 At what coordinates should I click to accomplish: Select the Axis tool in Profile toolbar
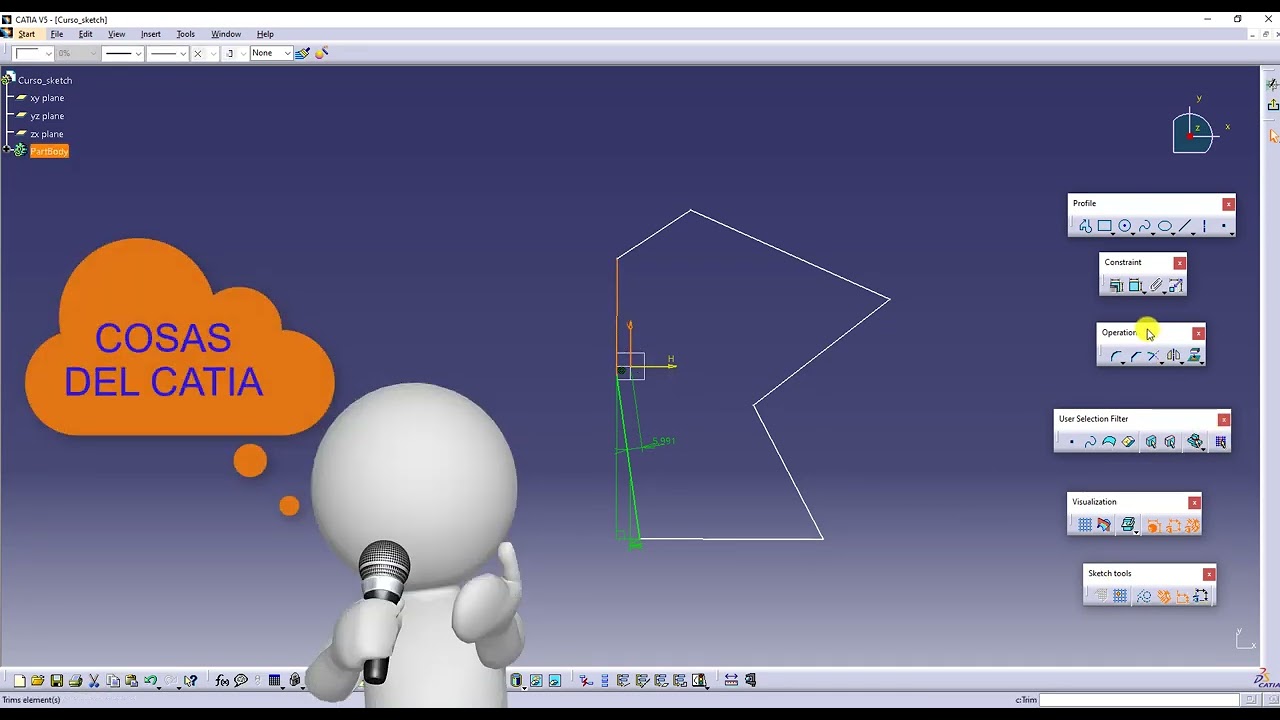(1205, 227)
